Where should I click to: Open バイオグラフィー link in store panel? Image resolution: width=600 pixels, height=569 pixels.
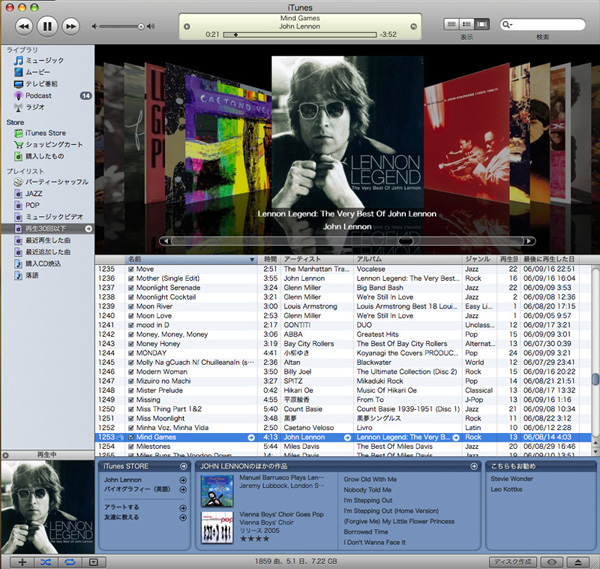pyautogui.click(x=137, y=489)
